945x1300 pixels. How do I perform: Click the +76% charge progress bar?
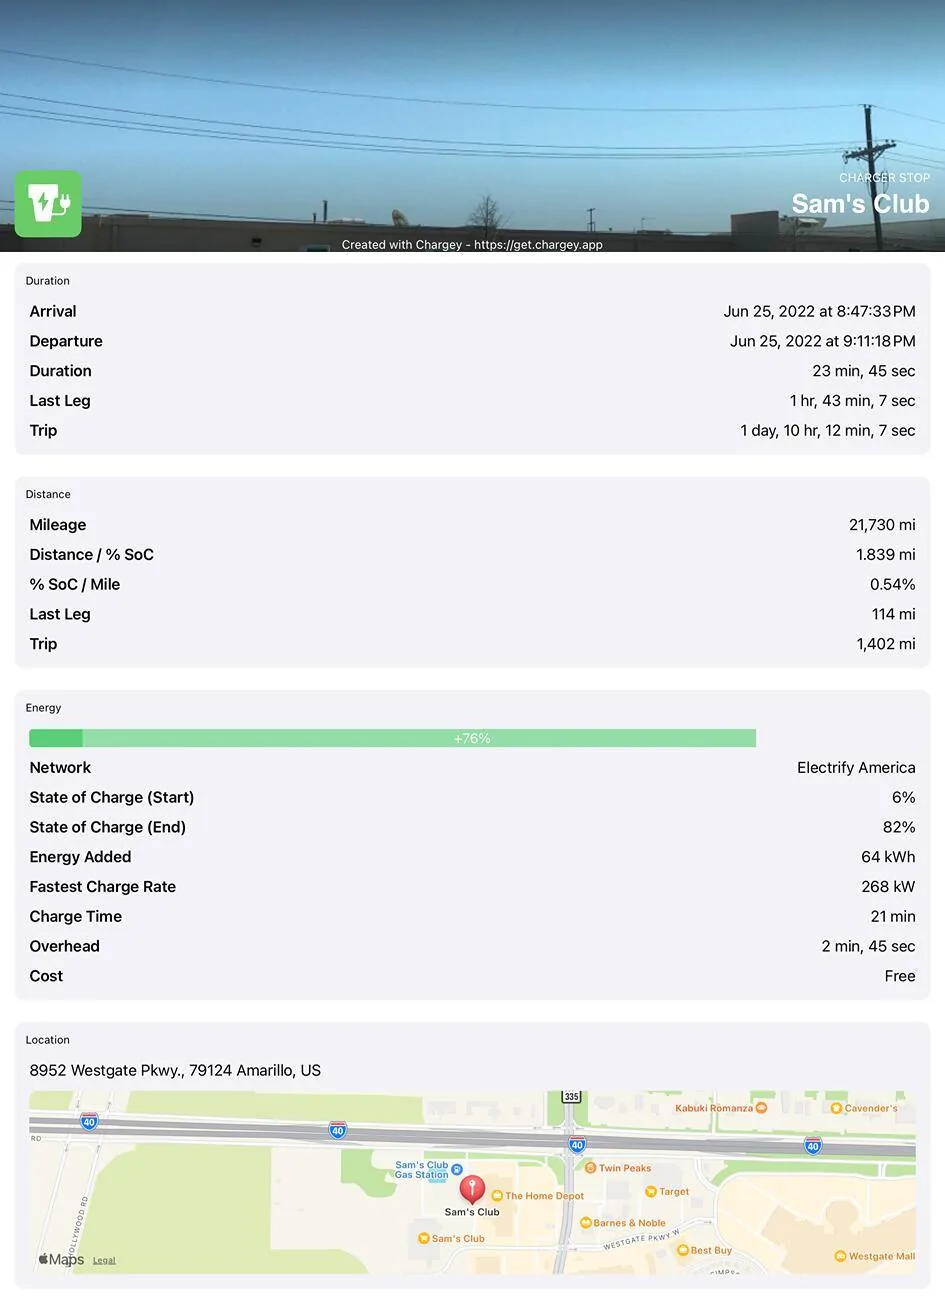[392, 738]
